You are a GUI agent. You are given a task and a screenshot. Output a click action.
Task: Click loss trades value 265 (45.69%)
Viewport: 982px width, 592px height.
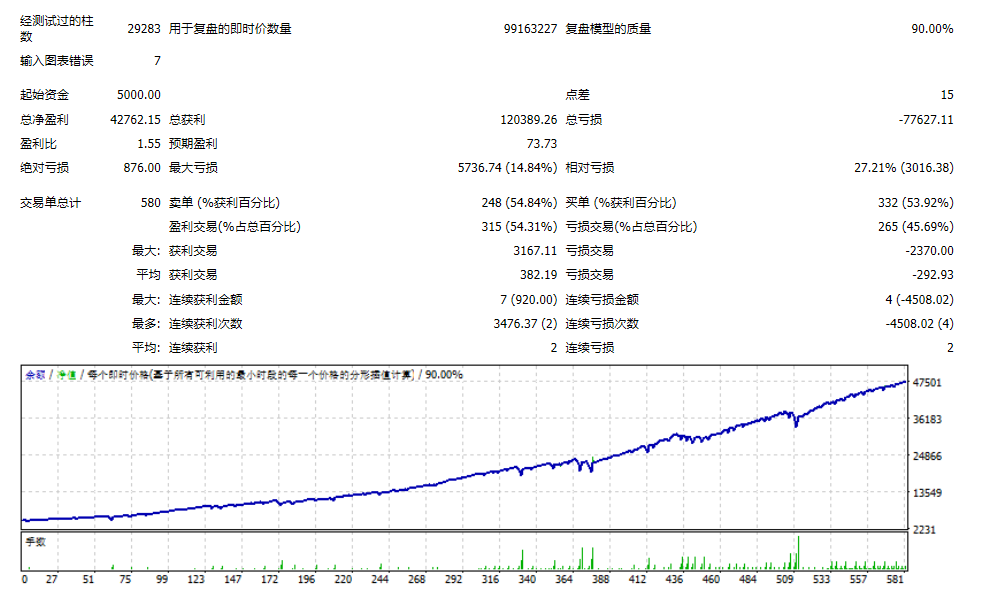(916, 227)
